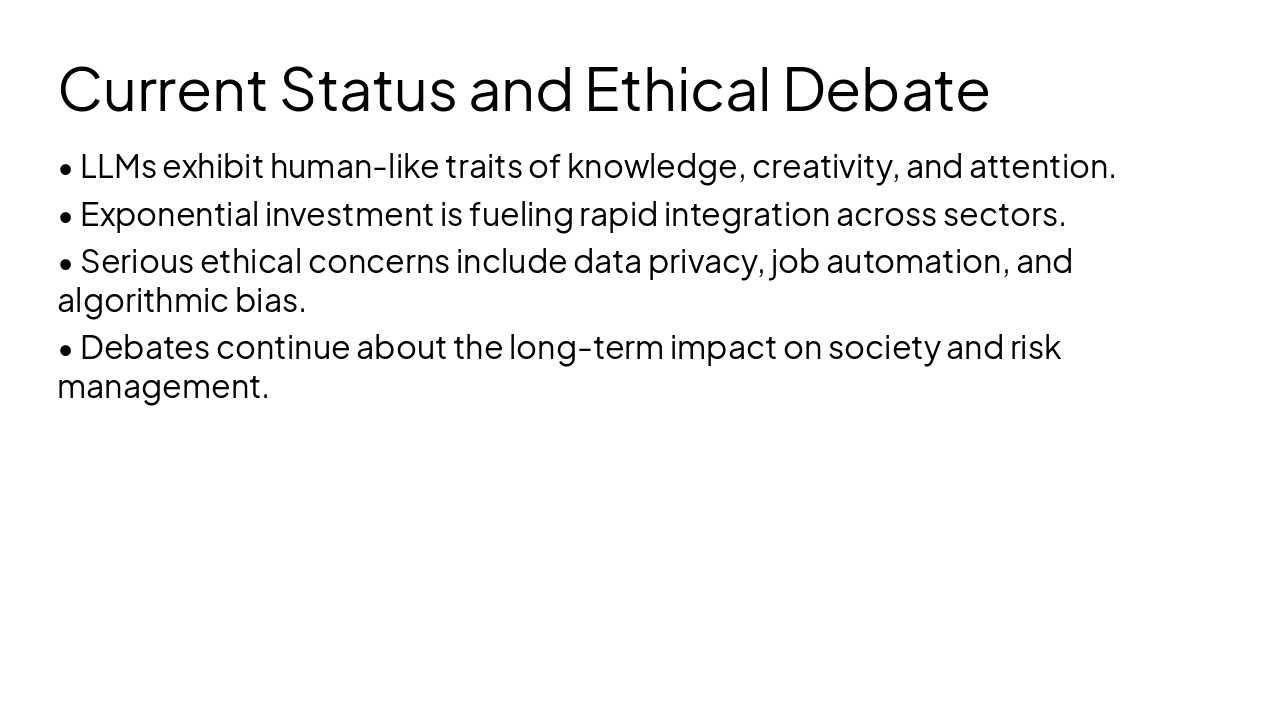This screenshot has width=1280, height=720.
Task: Click the bullet marker before 'Exponential'
Action: point(66,216)
